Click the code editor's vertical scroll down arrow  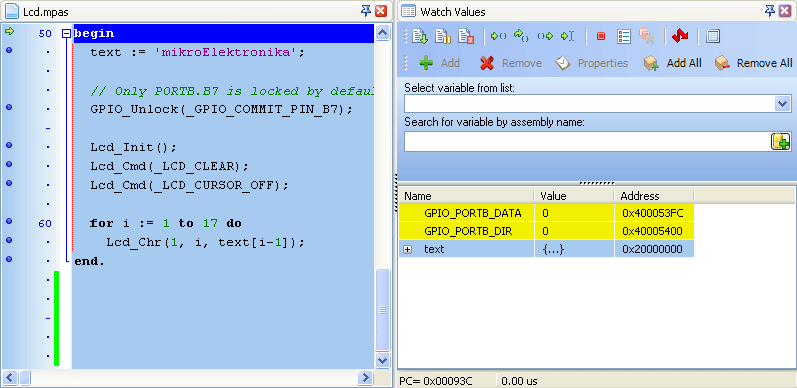(x=382, y=360)
